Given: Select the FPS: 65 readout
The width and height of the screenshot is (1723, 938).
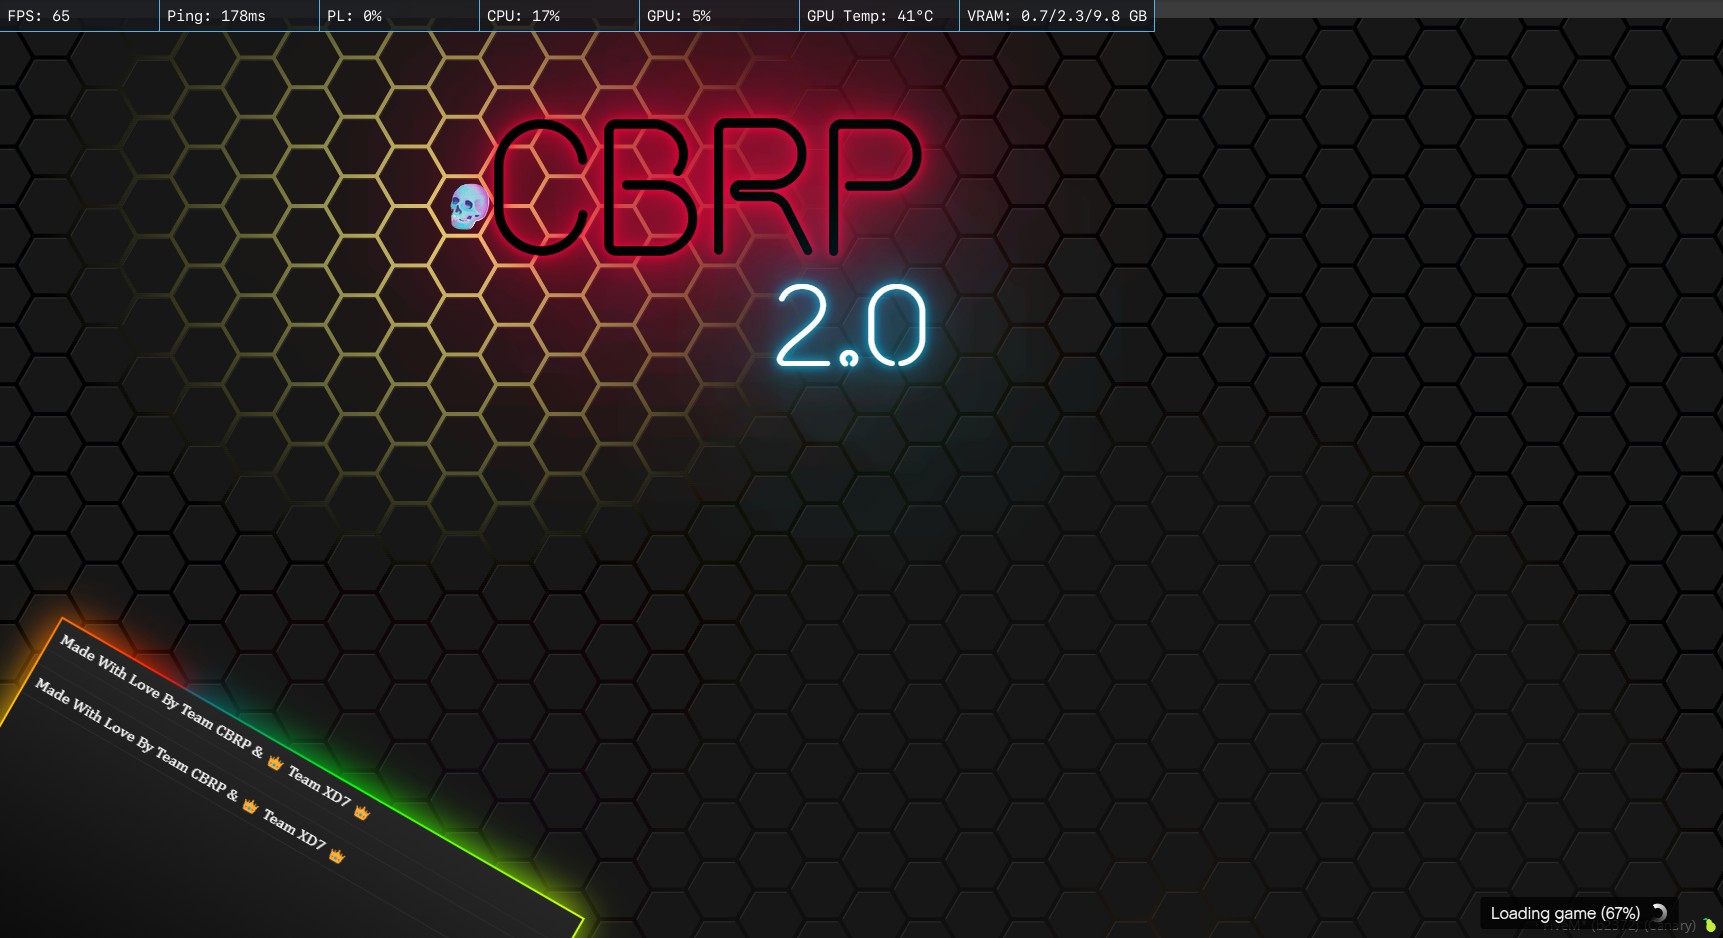Looking at the screenshot, I should (x=80, y=16).
